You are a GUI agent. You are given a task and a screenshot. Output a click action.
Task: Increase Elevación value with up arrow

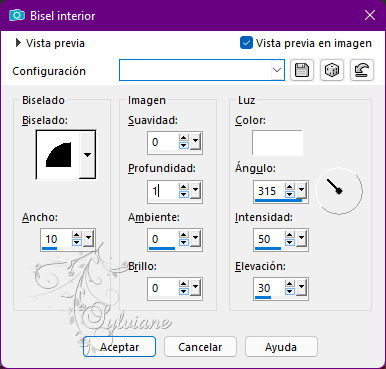pyautogui.click(x=290, y=284)
